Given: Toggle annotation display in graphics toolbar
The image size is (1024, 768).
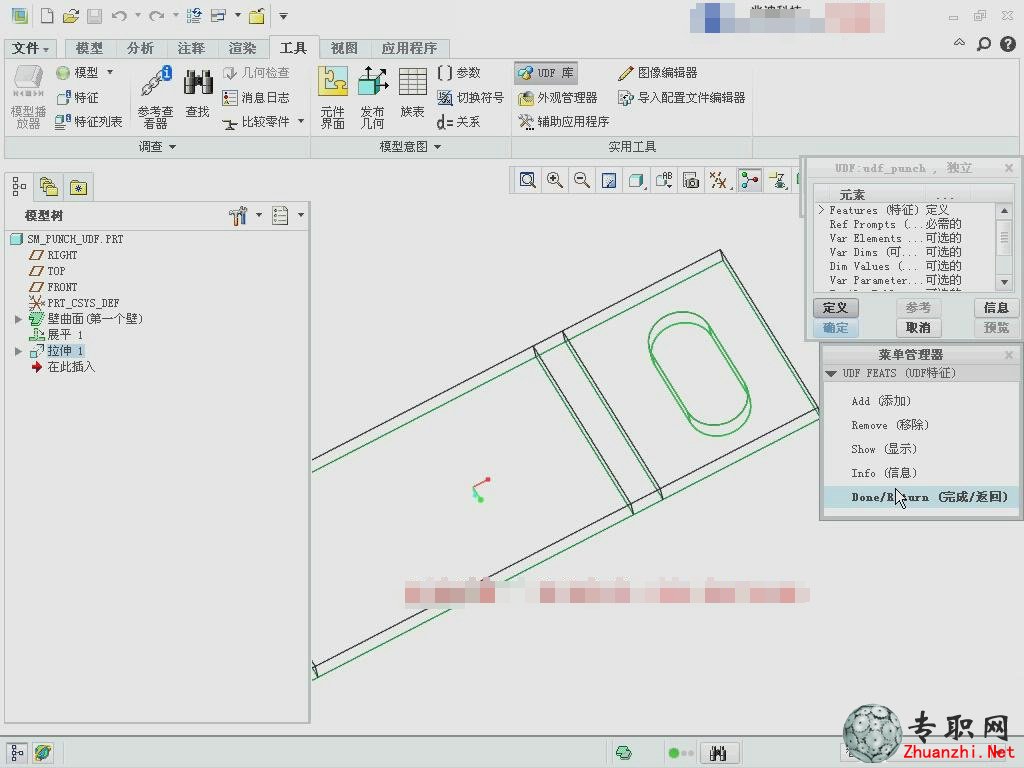Looking at the screenshot, I should pos(777,180).
